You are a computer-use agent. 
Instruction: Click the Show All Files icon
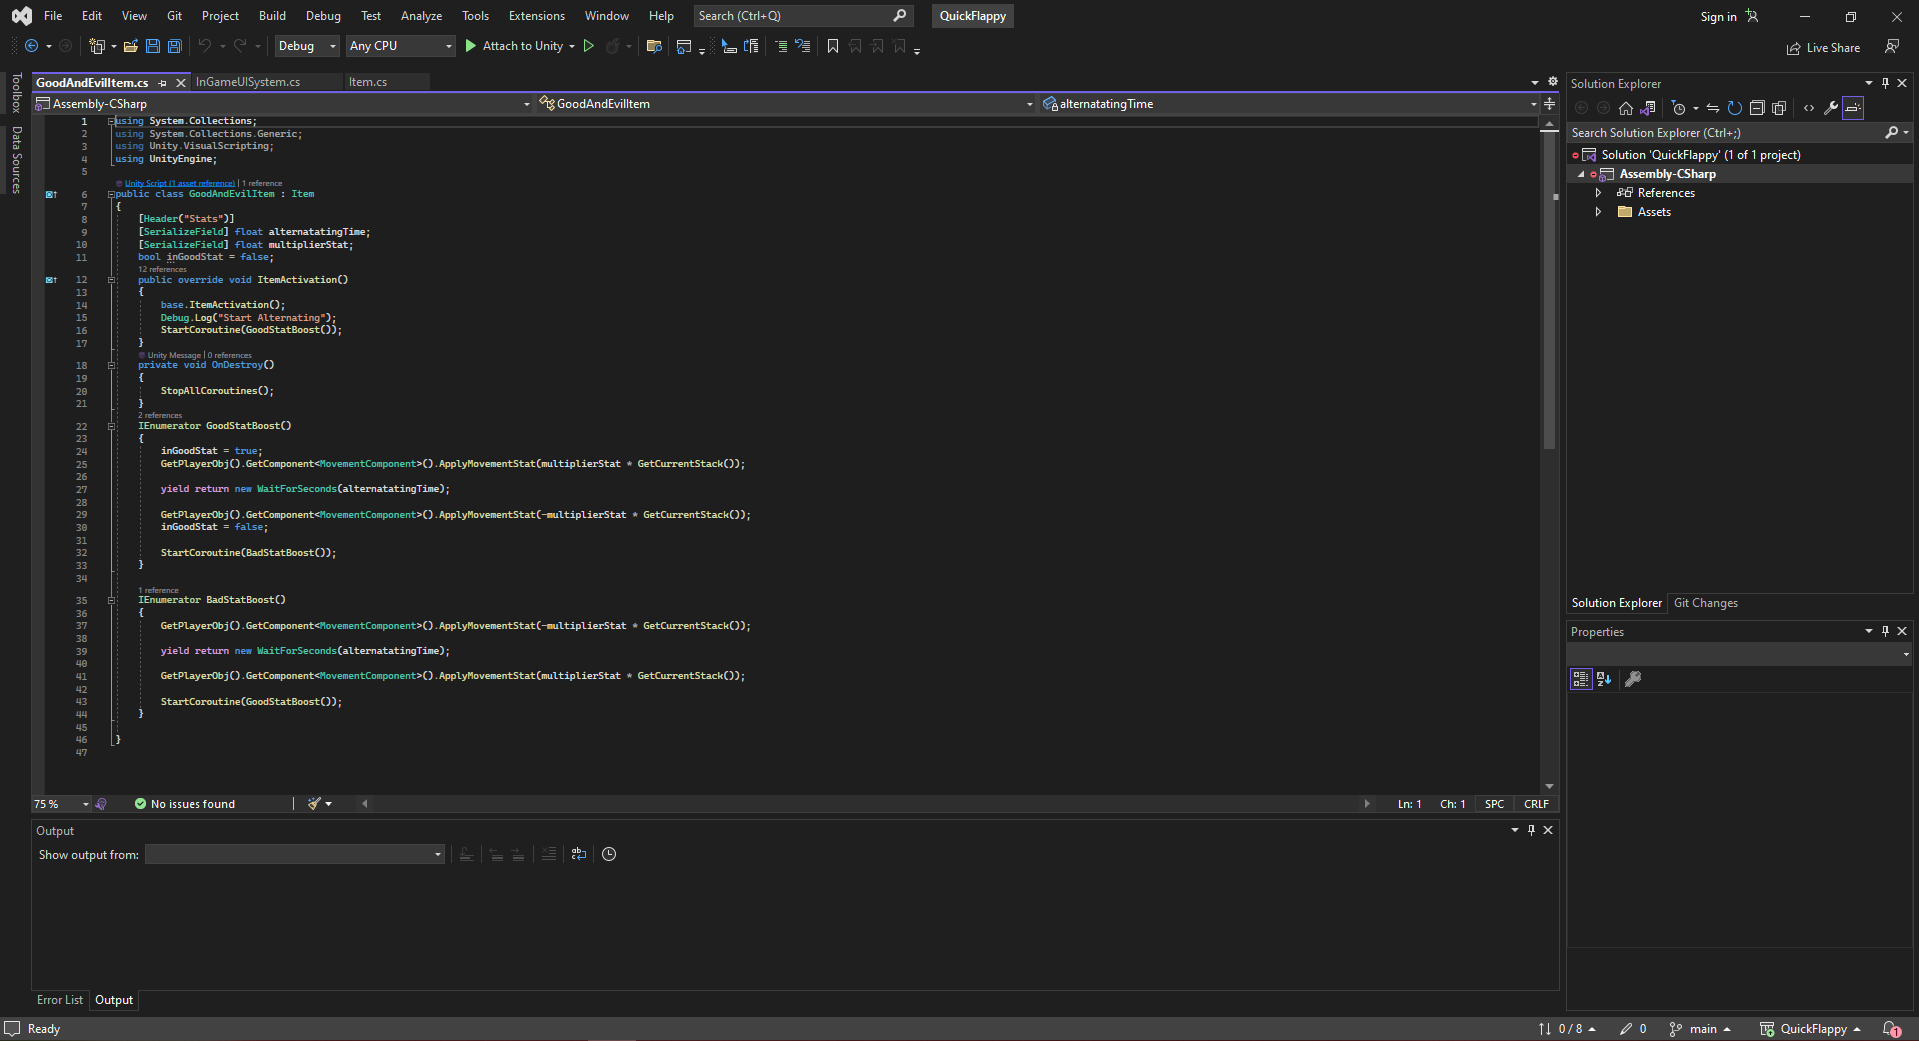(1779, 108)
